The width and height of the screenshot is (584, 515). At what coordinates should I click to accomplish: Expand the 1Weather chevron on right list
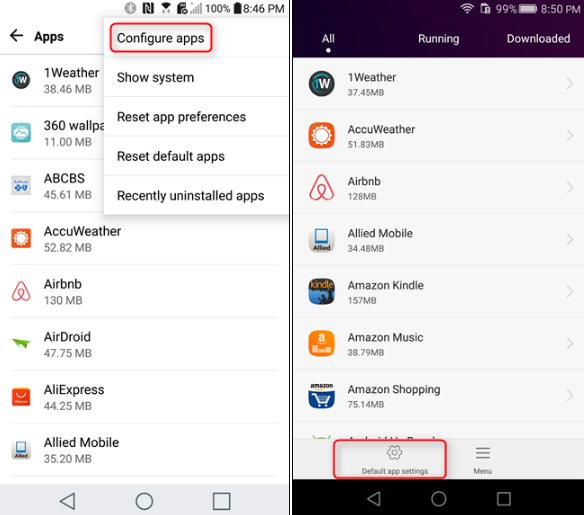point(569,83)
